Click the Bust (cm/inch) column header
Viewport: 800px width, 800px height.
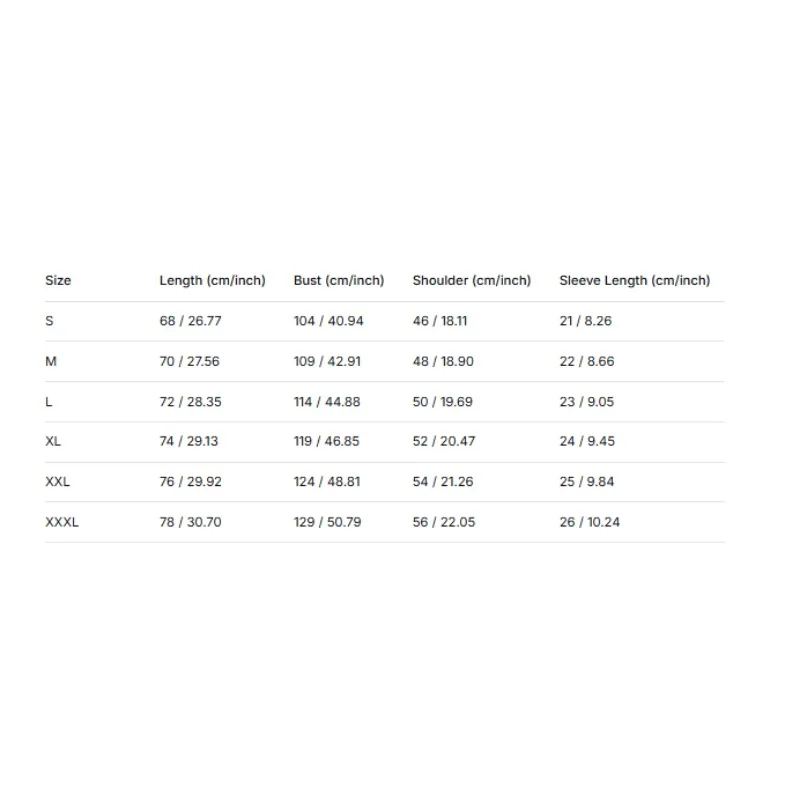point(338,281)
